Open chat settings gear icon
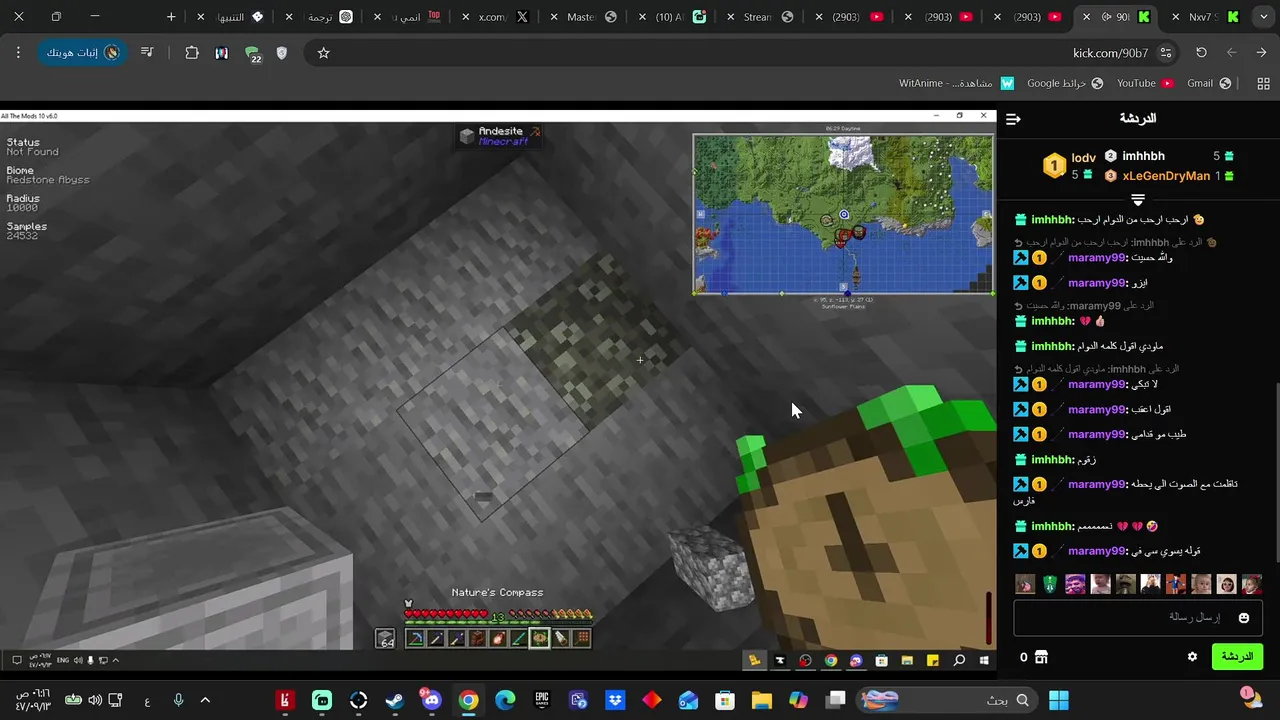The image size is (1280, 720). pos(1192,657)
